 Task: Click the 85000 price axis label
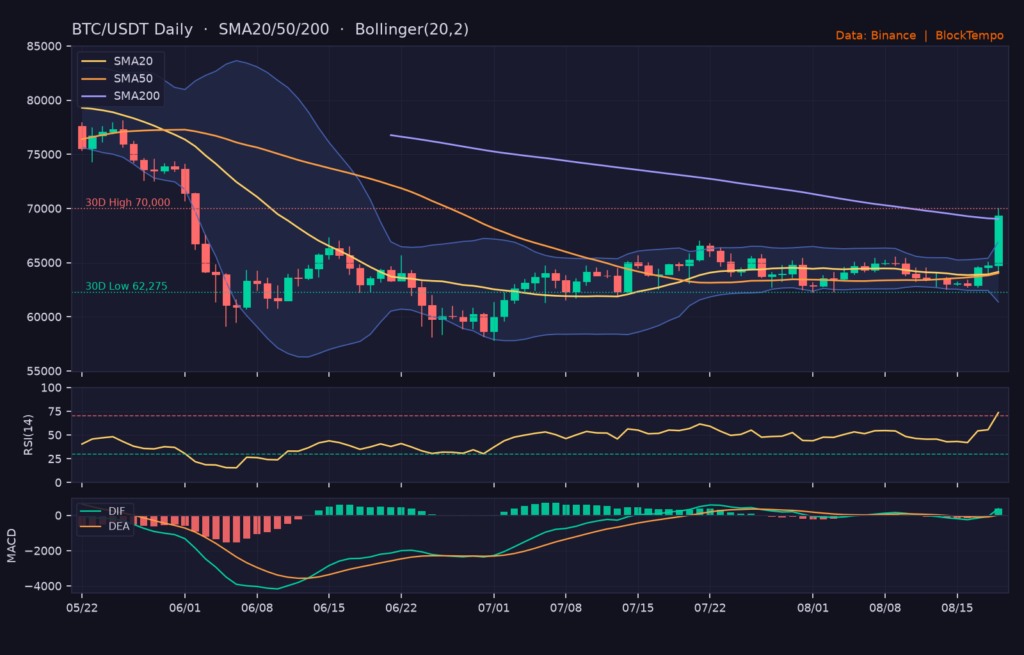click(x=44, y=46)
